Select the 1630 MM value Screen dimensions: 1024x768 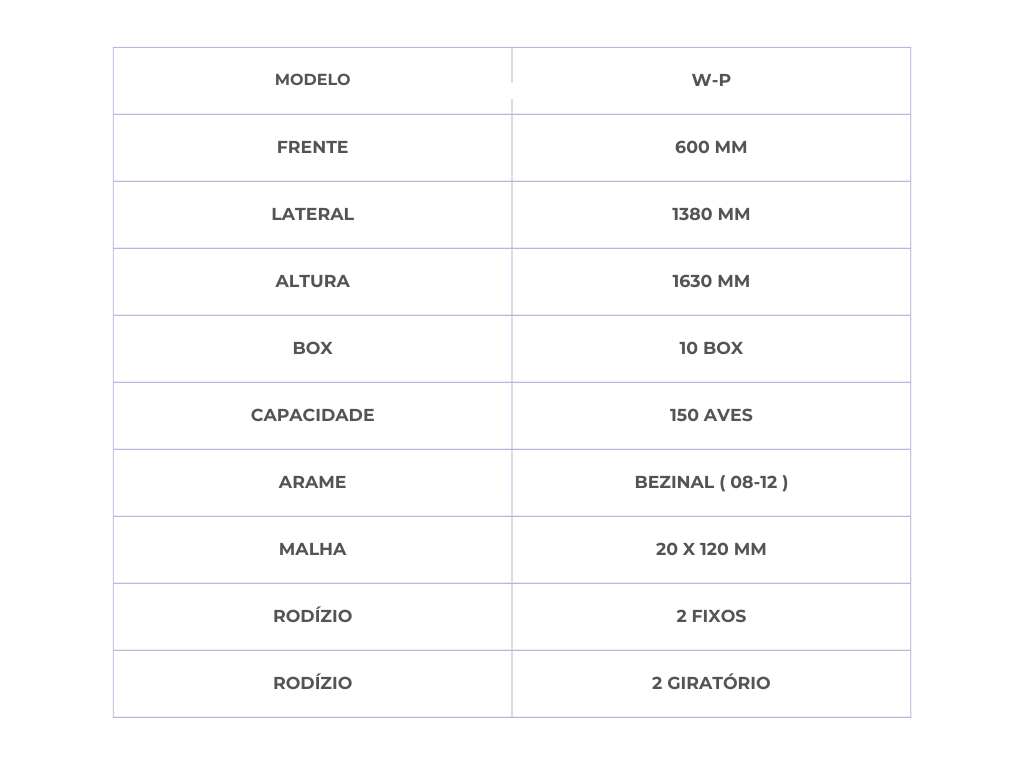pos(711,281)
